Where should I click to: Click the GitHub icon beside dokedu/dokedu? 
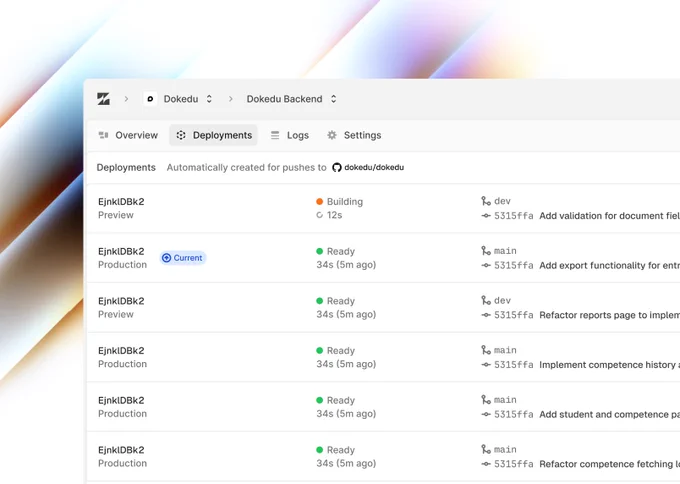pyautogui.click(x=337, y=167)
